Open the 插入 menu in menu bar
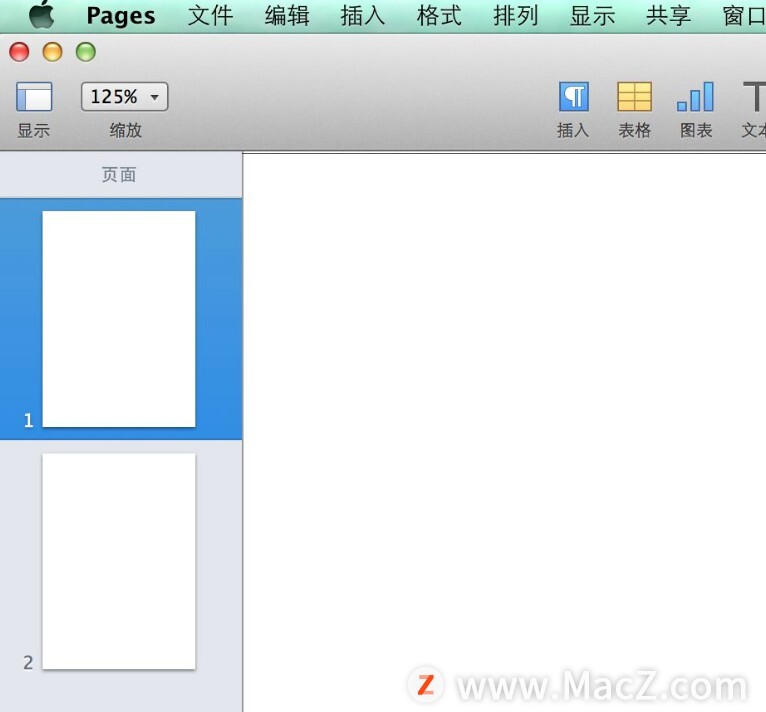The height and width of the screenshot is (712, 766). [x=363, y=16]
